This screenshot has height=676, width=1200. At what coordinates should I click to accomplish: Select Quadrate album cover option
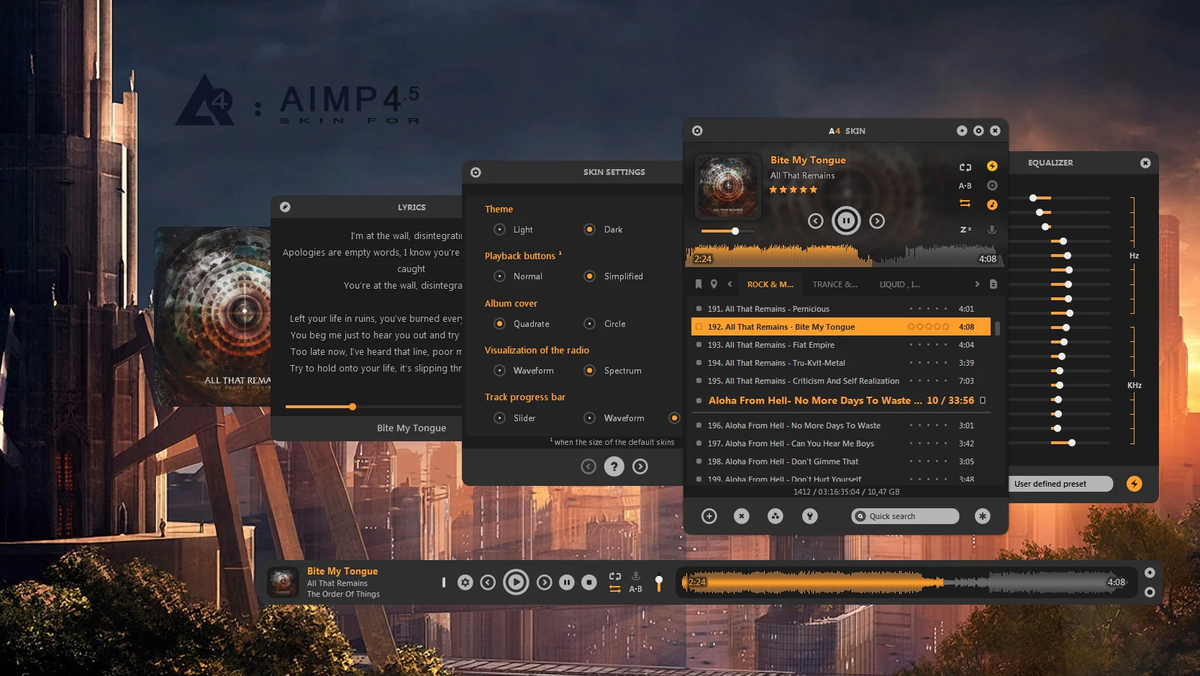pos(500,324)
